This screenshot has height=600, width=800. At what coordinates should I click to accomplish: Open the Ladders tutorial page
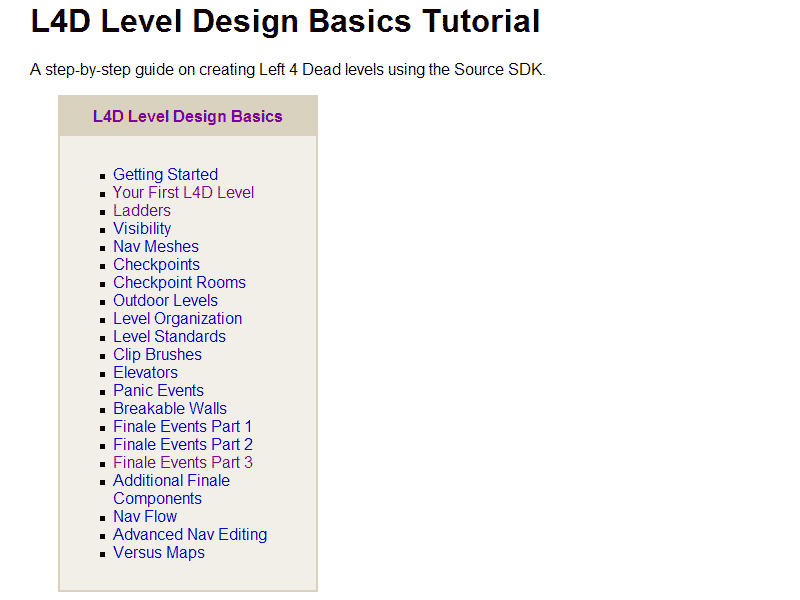pyautogui.click(x=141, y=211)
